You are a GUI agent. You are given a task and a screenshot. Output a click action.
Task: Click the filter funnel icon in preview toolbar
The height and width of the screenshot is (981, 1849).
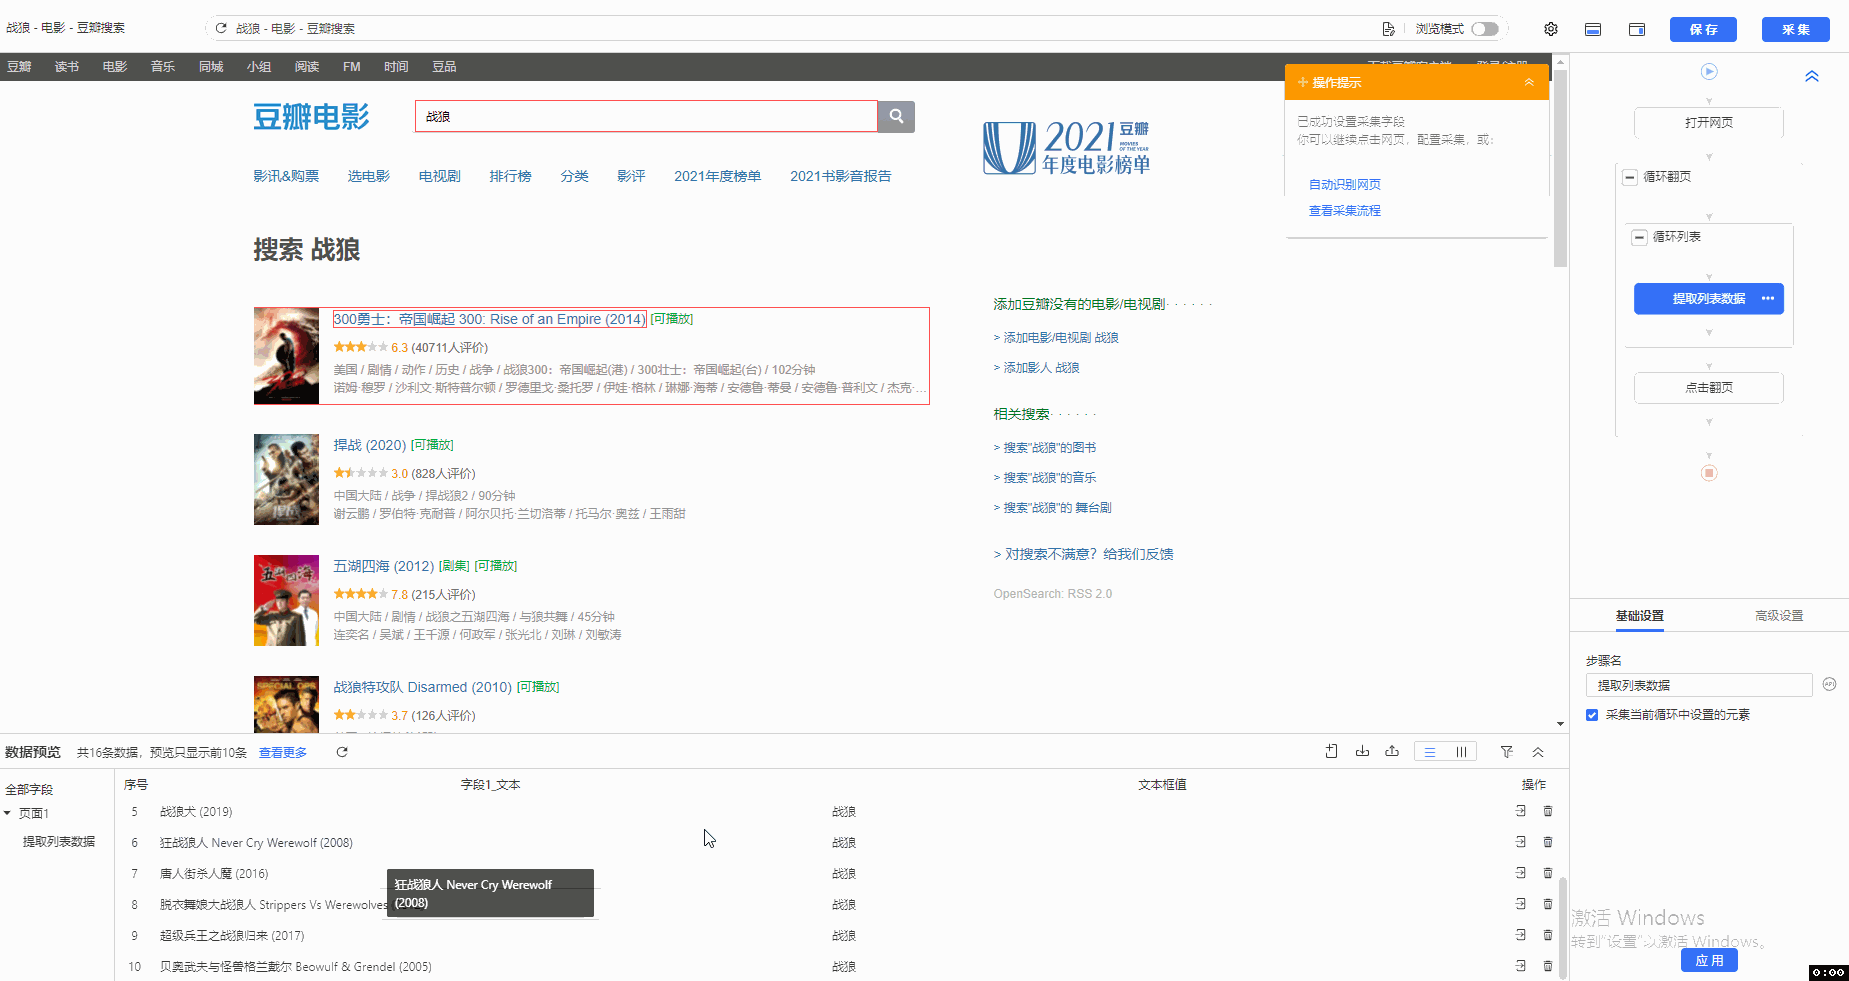(x=1507, y=752)
